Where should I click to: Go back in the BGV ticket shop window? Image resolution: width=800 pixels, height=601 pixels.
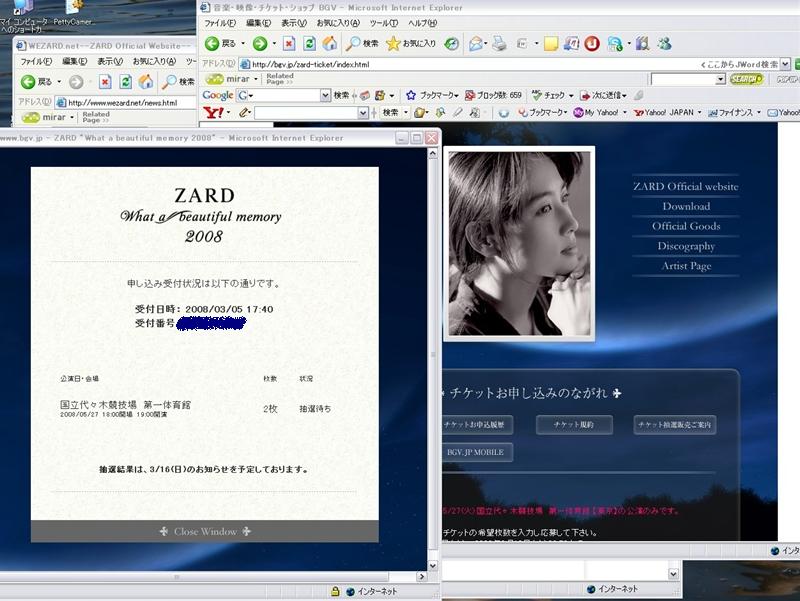(220, 44)
